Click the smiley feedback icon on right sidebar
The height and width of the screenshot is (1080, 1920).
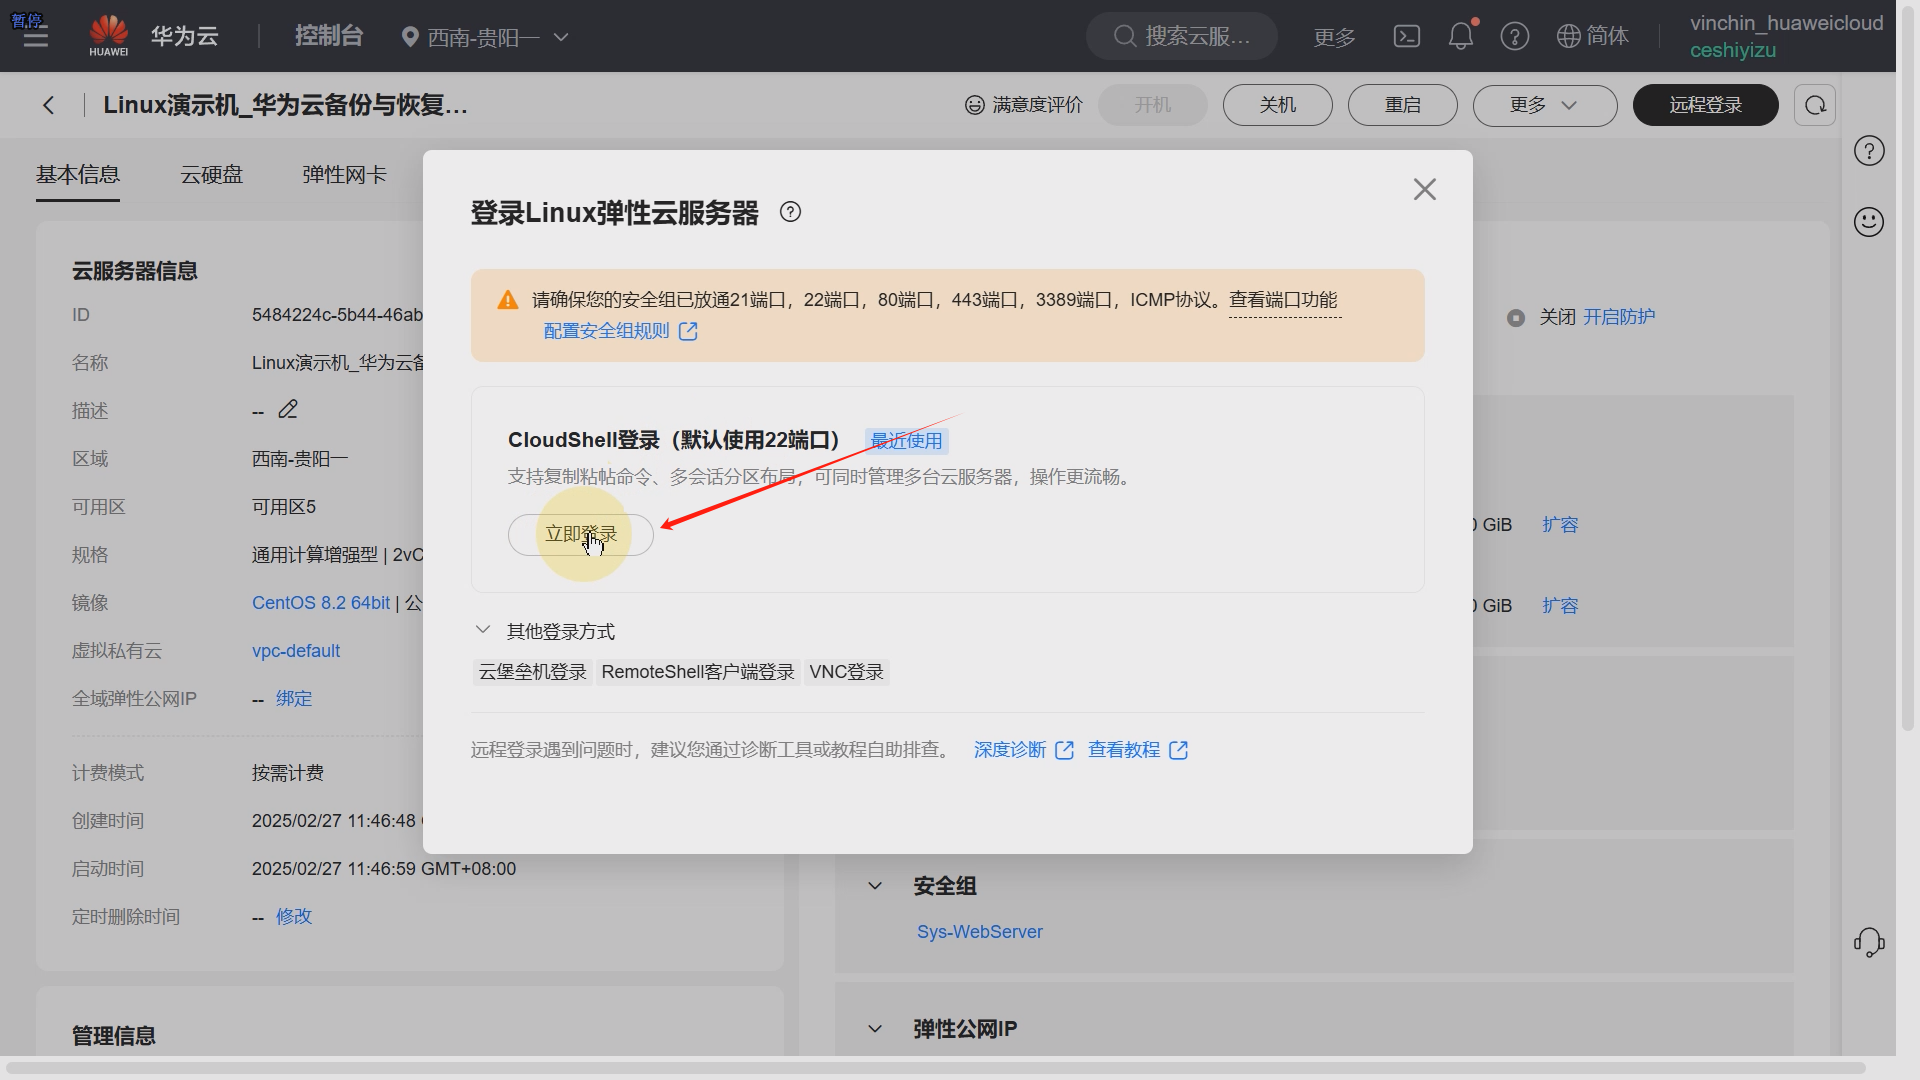(1868, 222)
